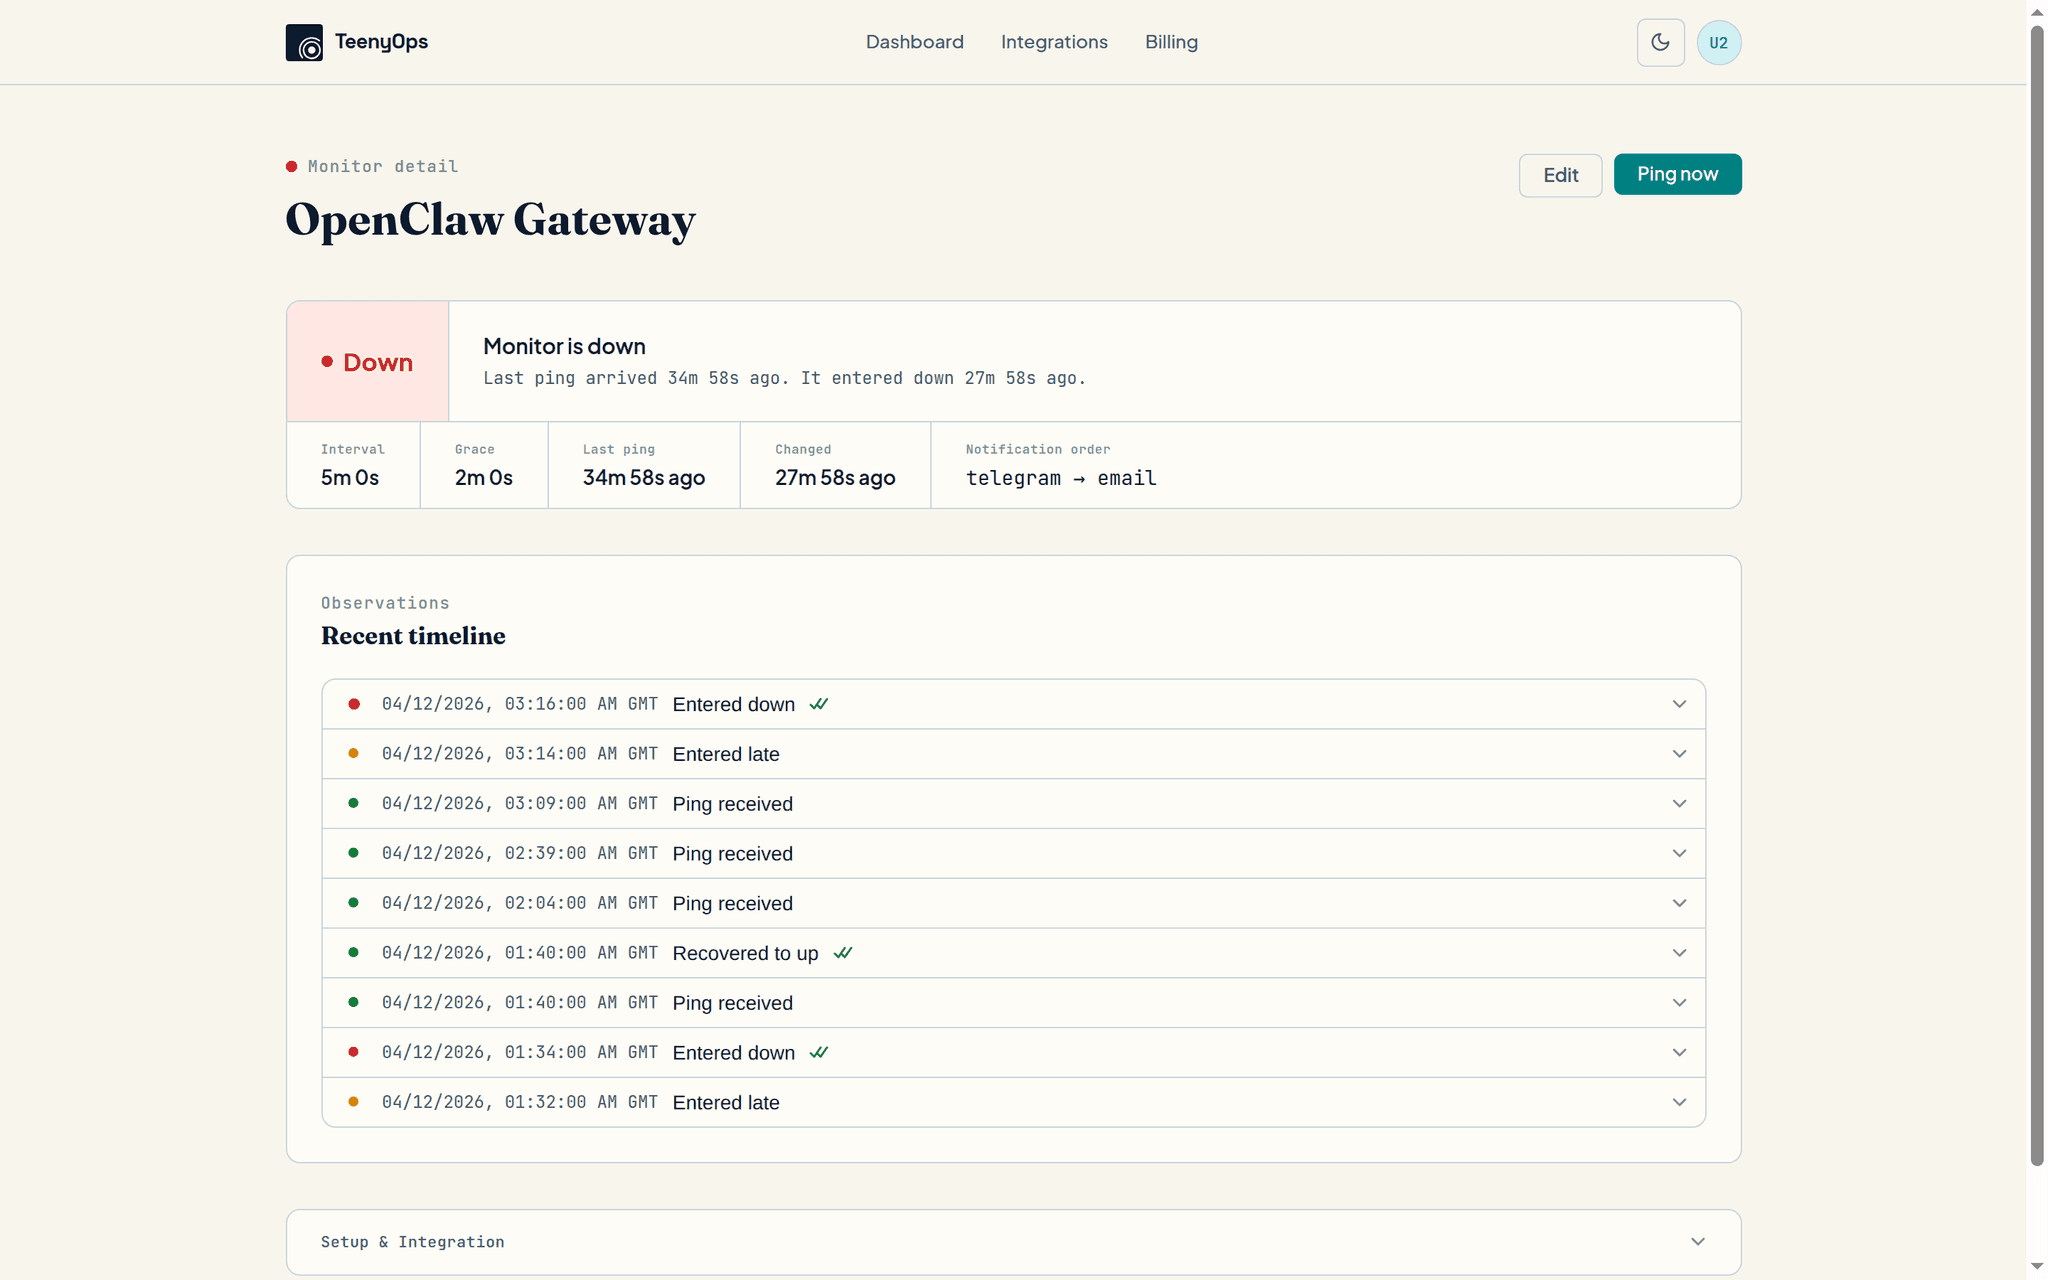Expand the Setup & Integration section
The width and height of the screenshot is (2048, 1280).
coord(1013,1242)
